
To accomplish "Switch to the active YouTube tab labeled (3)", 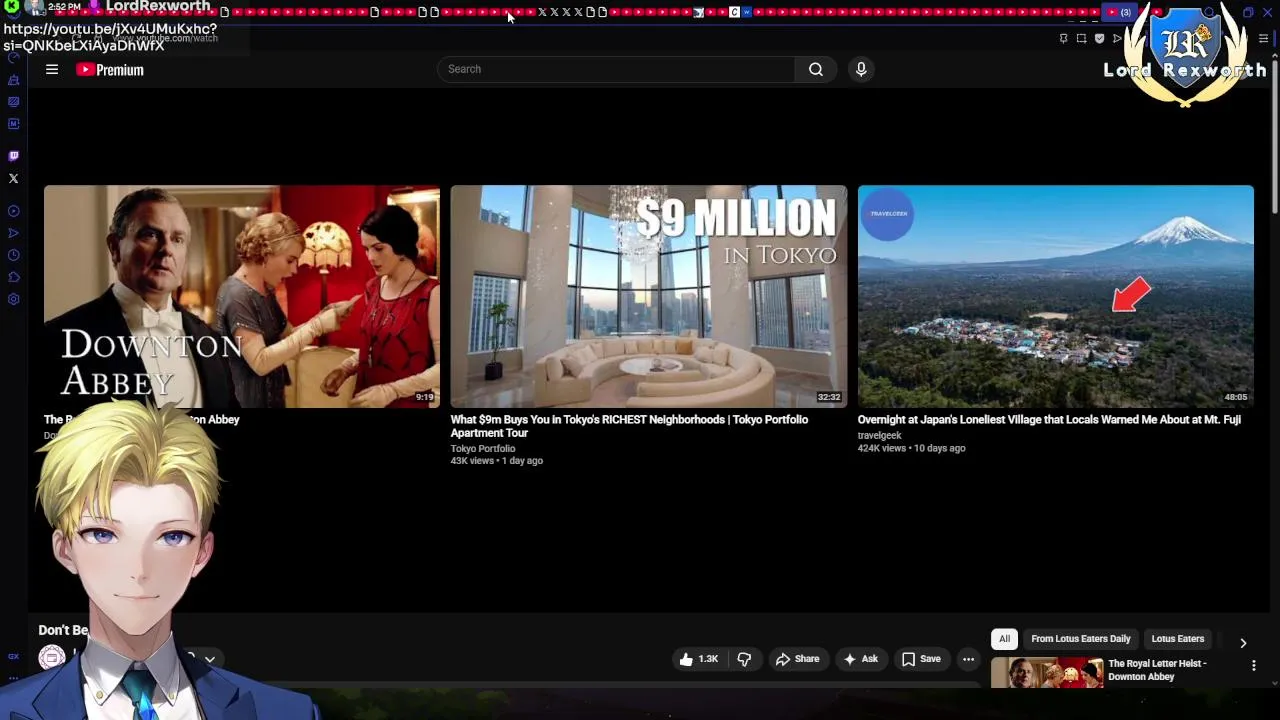I will tap(1119, 12).
